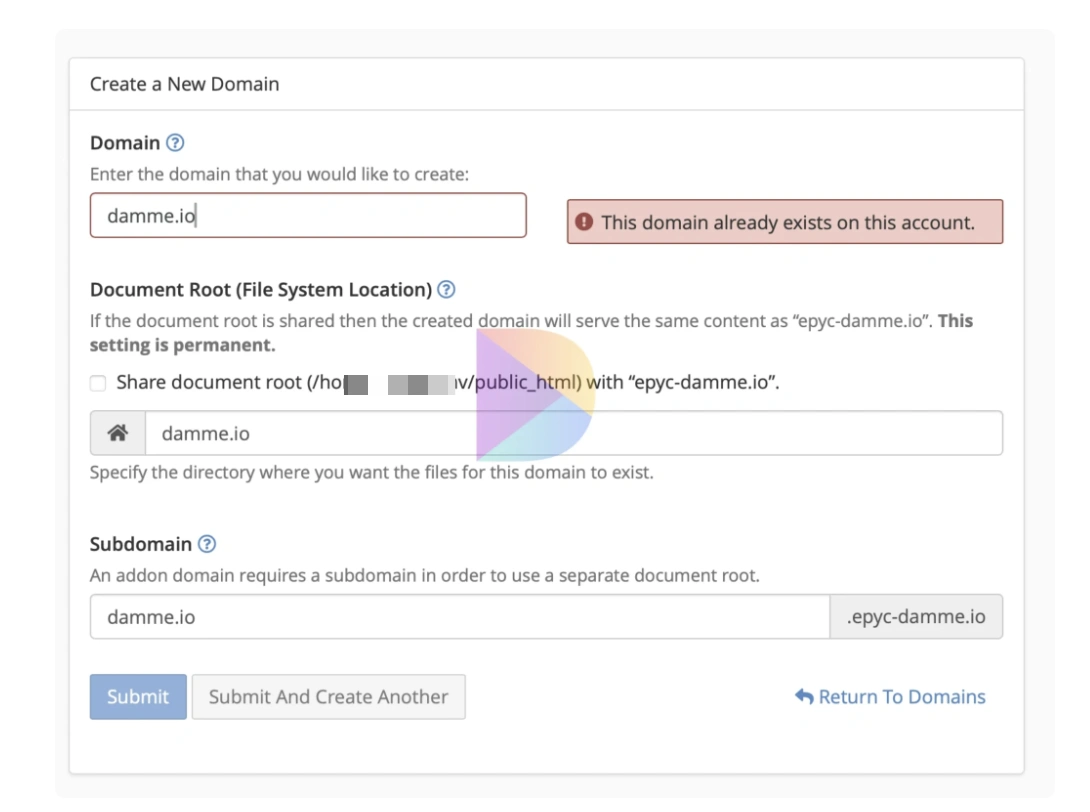Image resolution: width=1090 pixels, height=812 pixels.
Task: Enable the Share document root checkbox
Action: click(98, 383)
